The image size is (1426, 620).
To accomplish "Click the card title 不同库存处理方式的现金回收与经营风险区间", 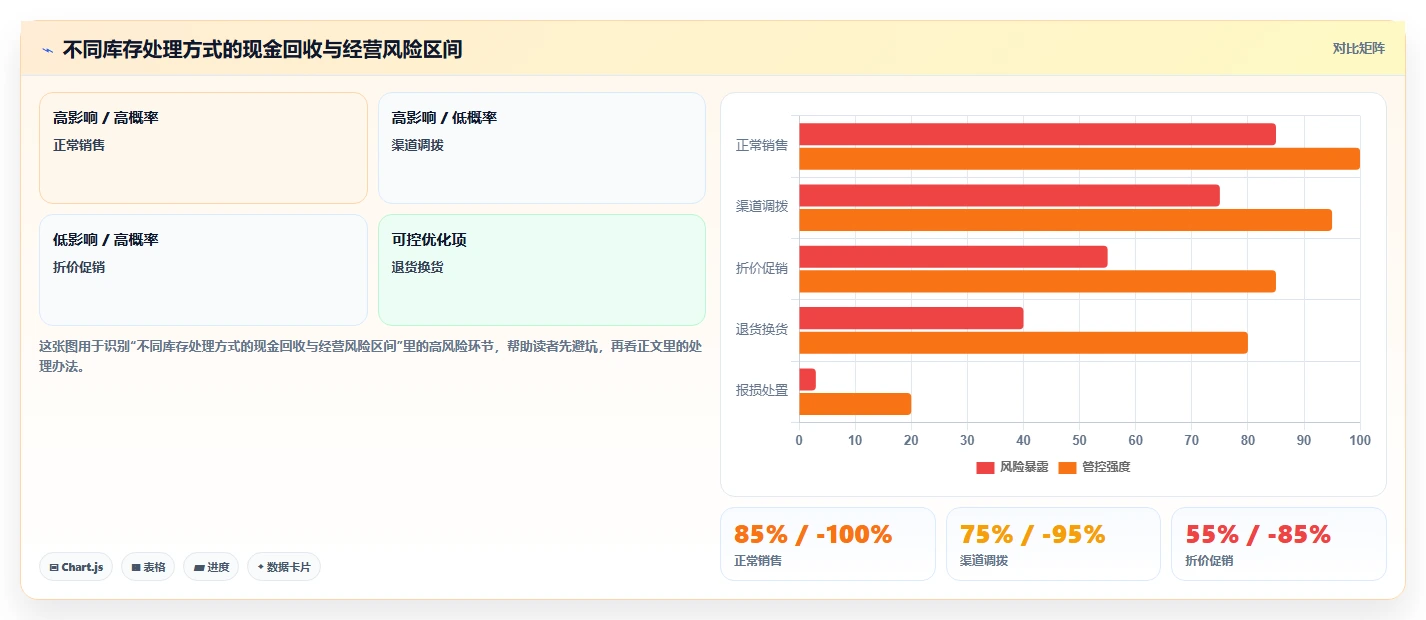I will pyautogui.click(x=262, y=50).
